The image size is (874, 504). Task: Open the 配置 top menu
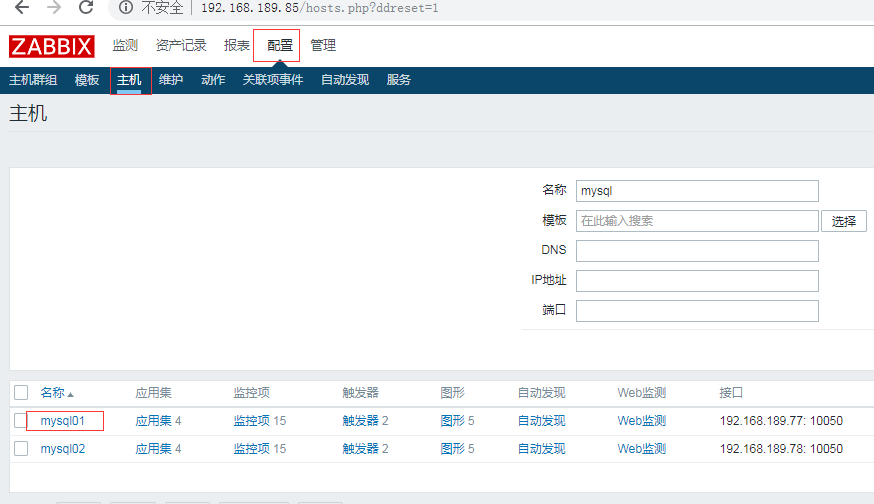coord(279,46)
